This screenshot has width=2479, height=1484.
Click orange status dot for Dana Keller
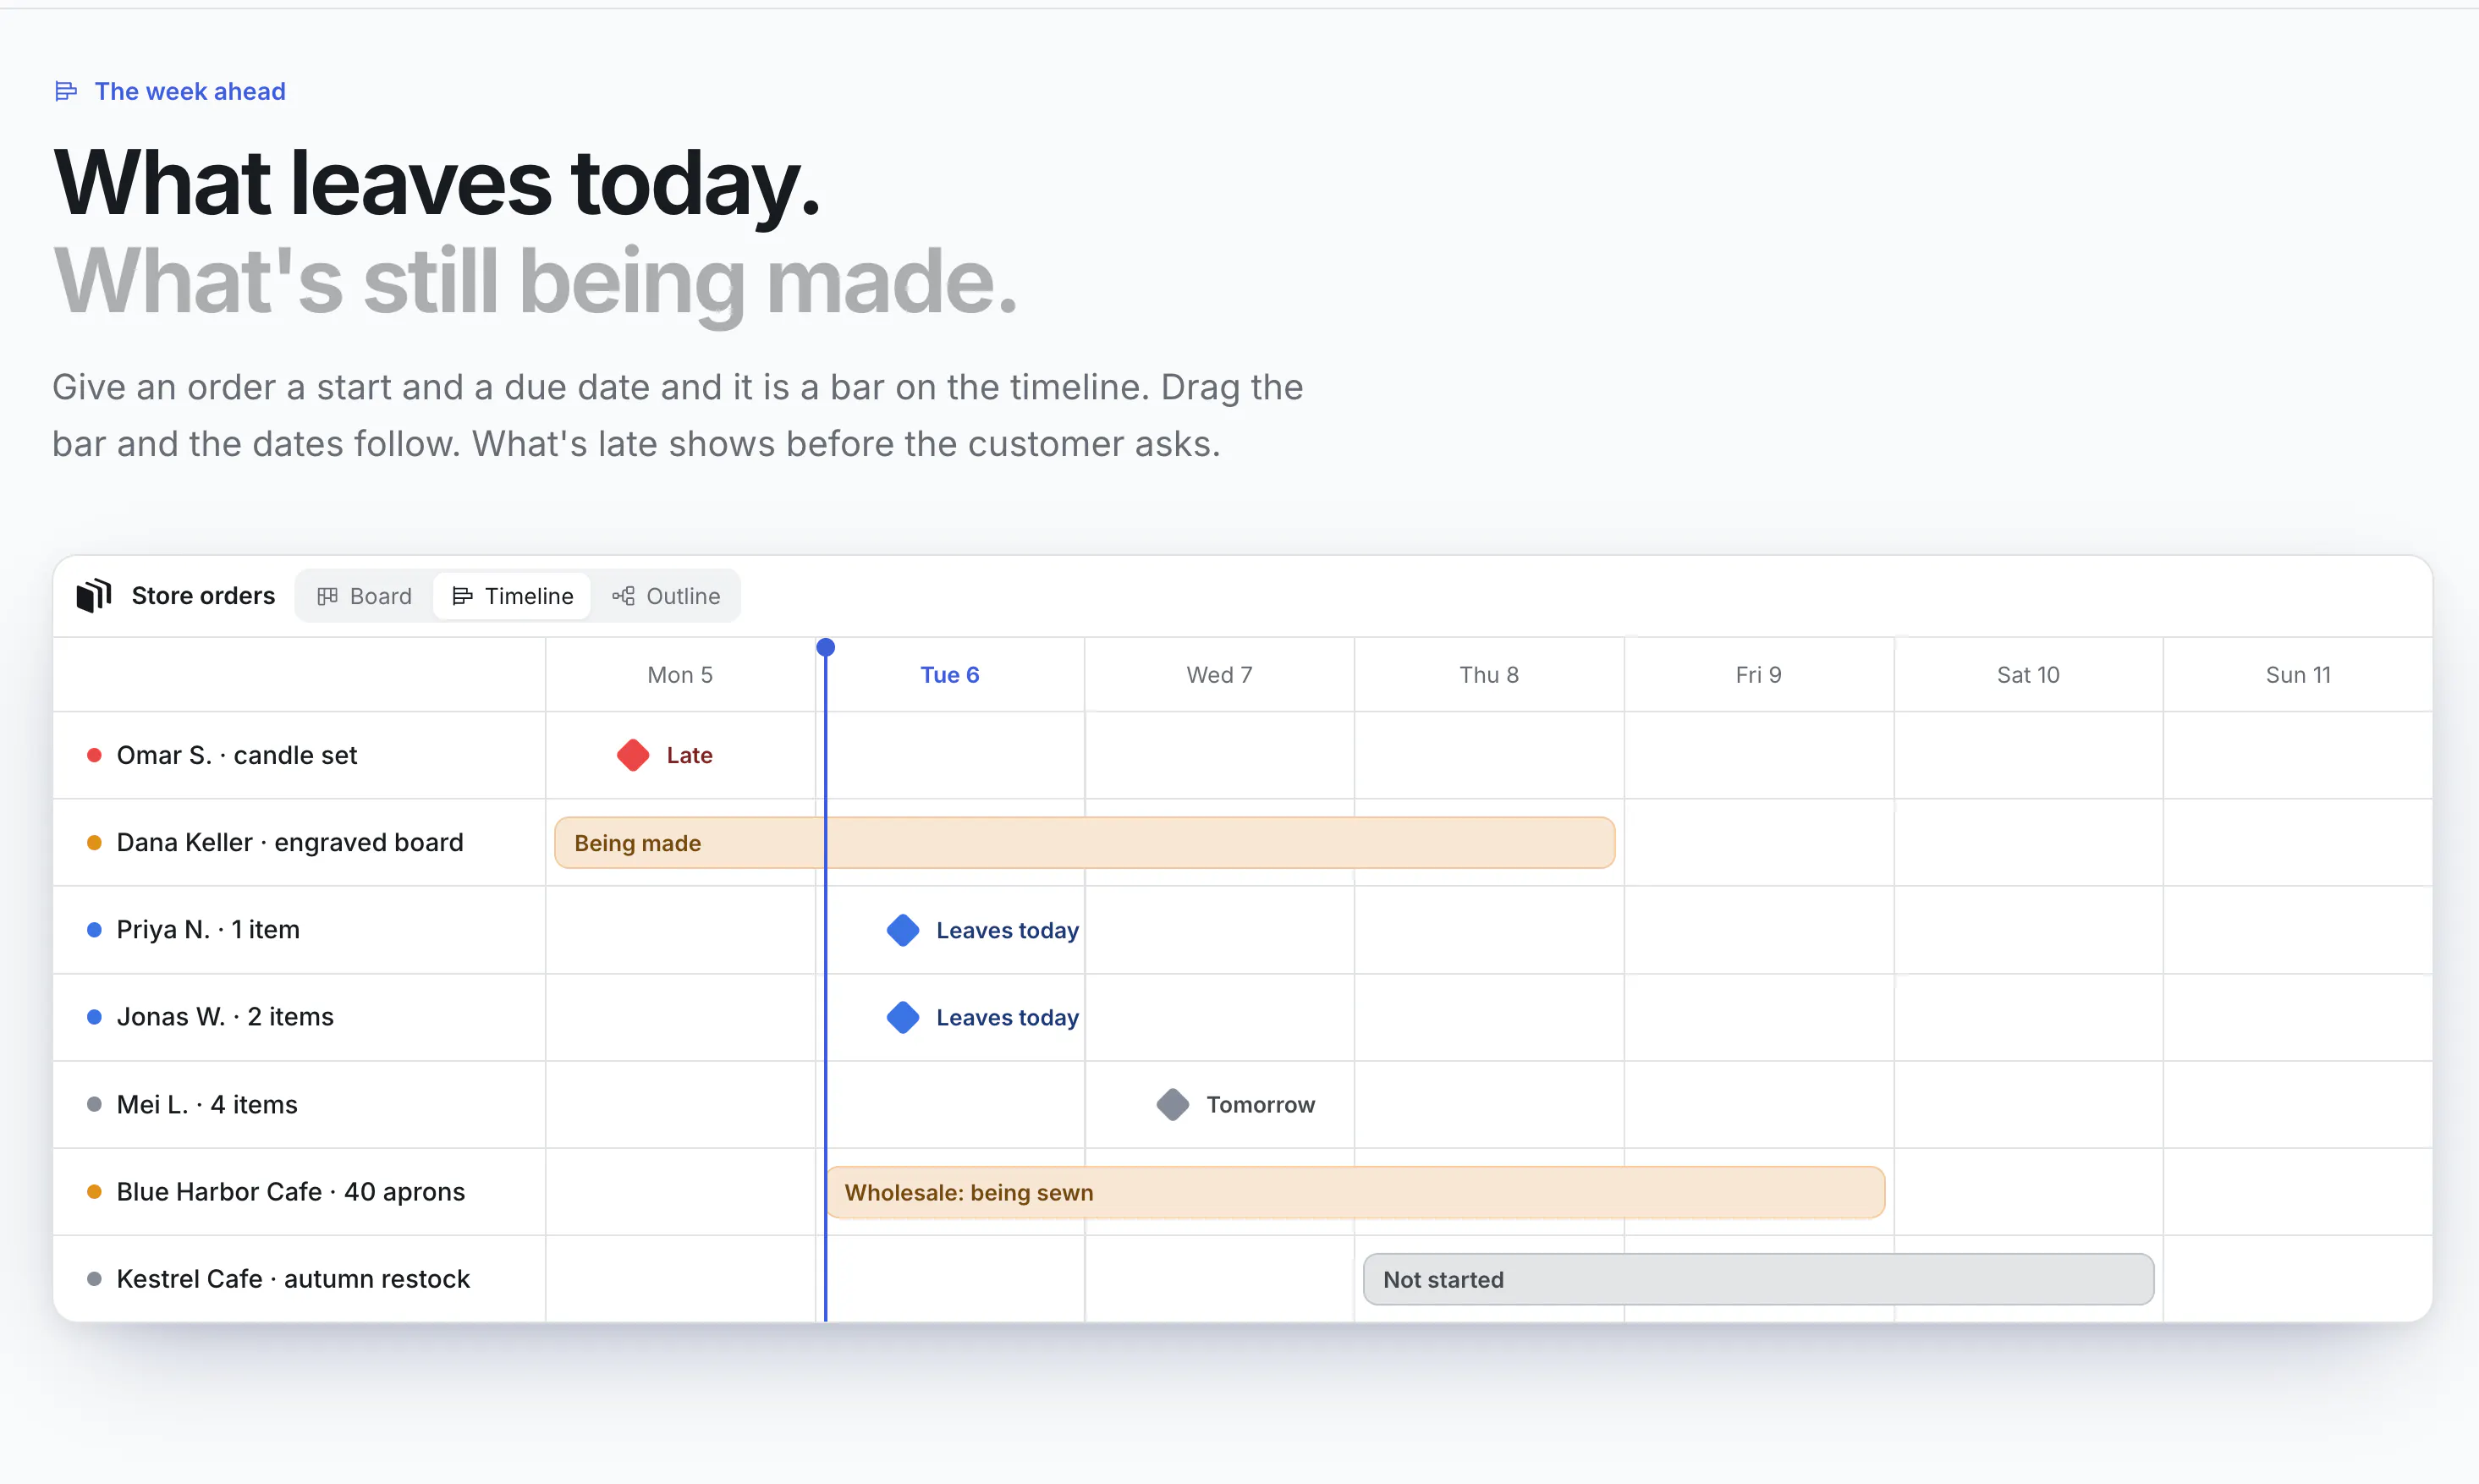[94, 842]
